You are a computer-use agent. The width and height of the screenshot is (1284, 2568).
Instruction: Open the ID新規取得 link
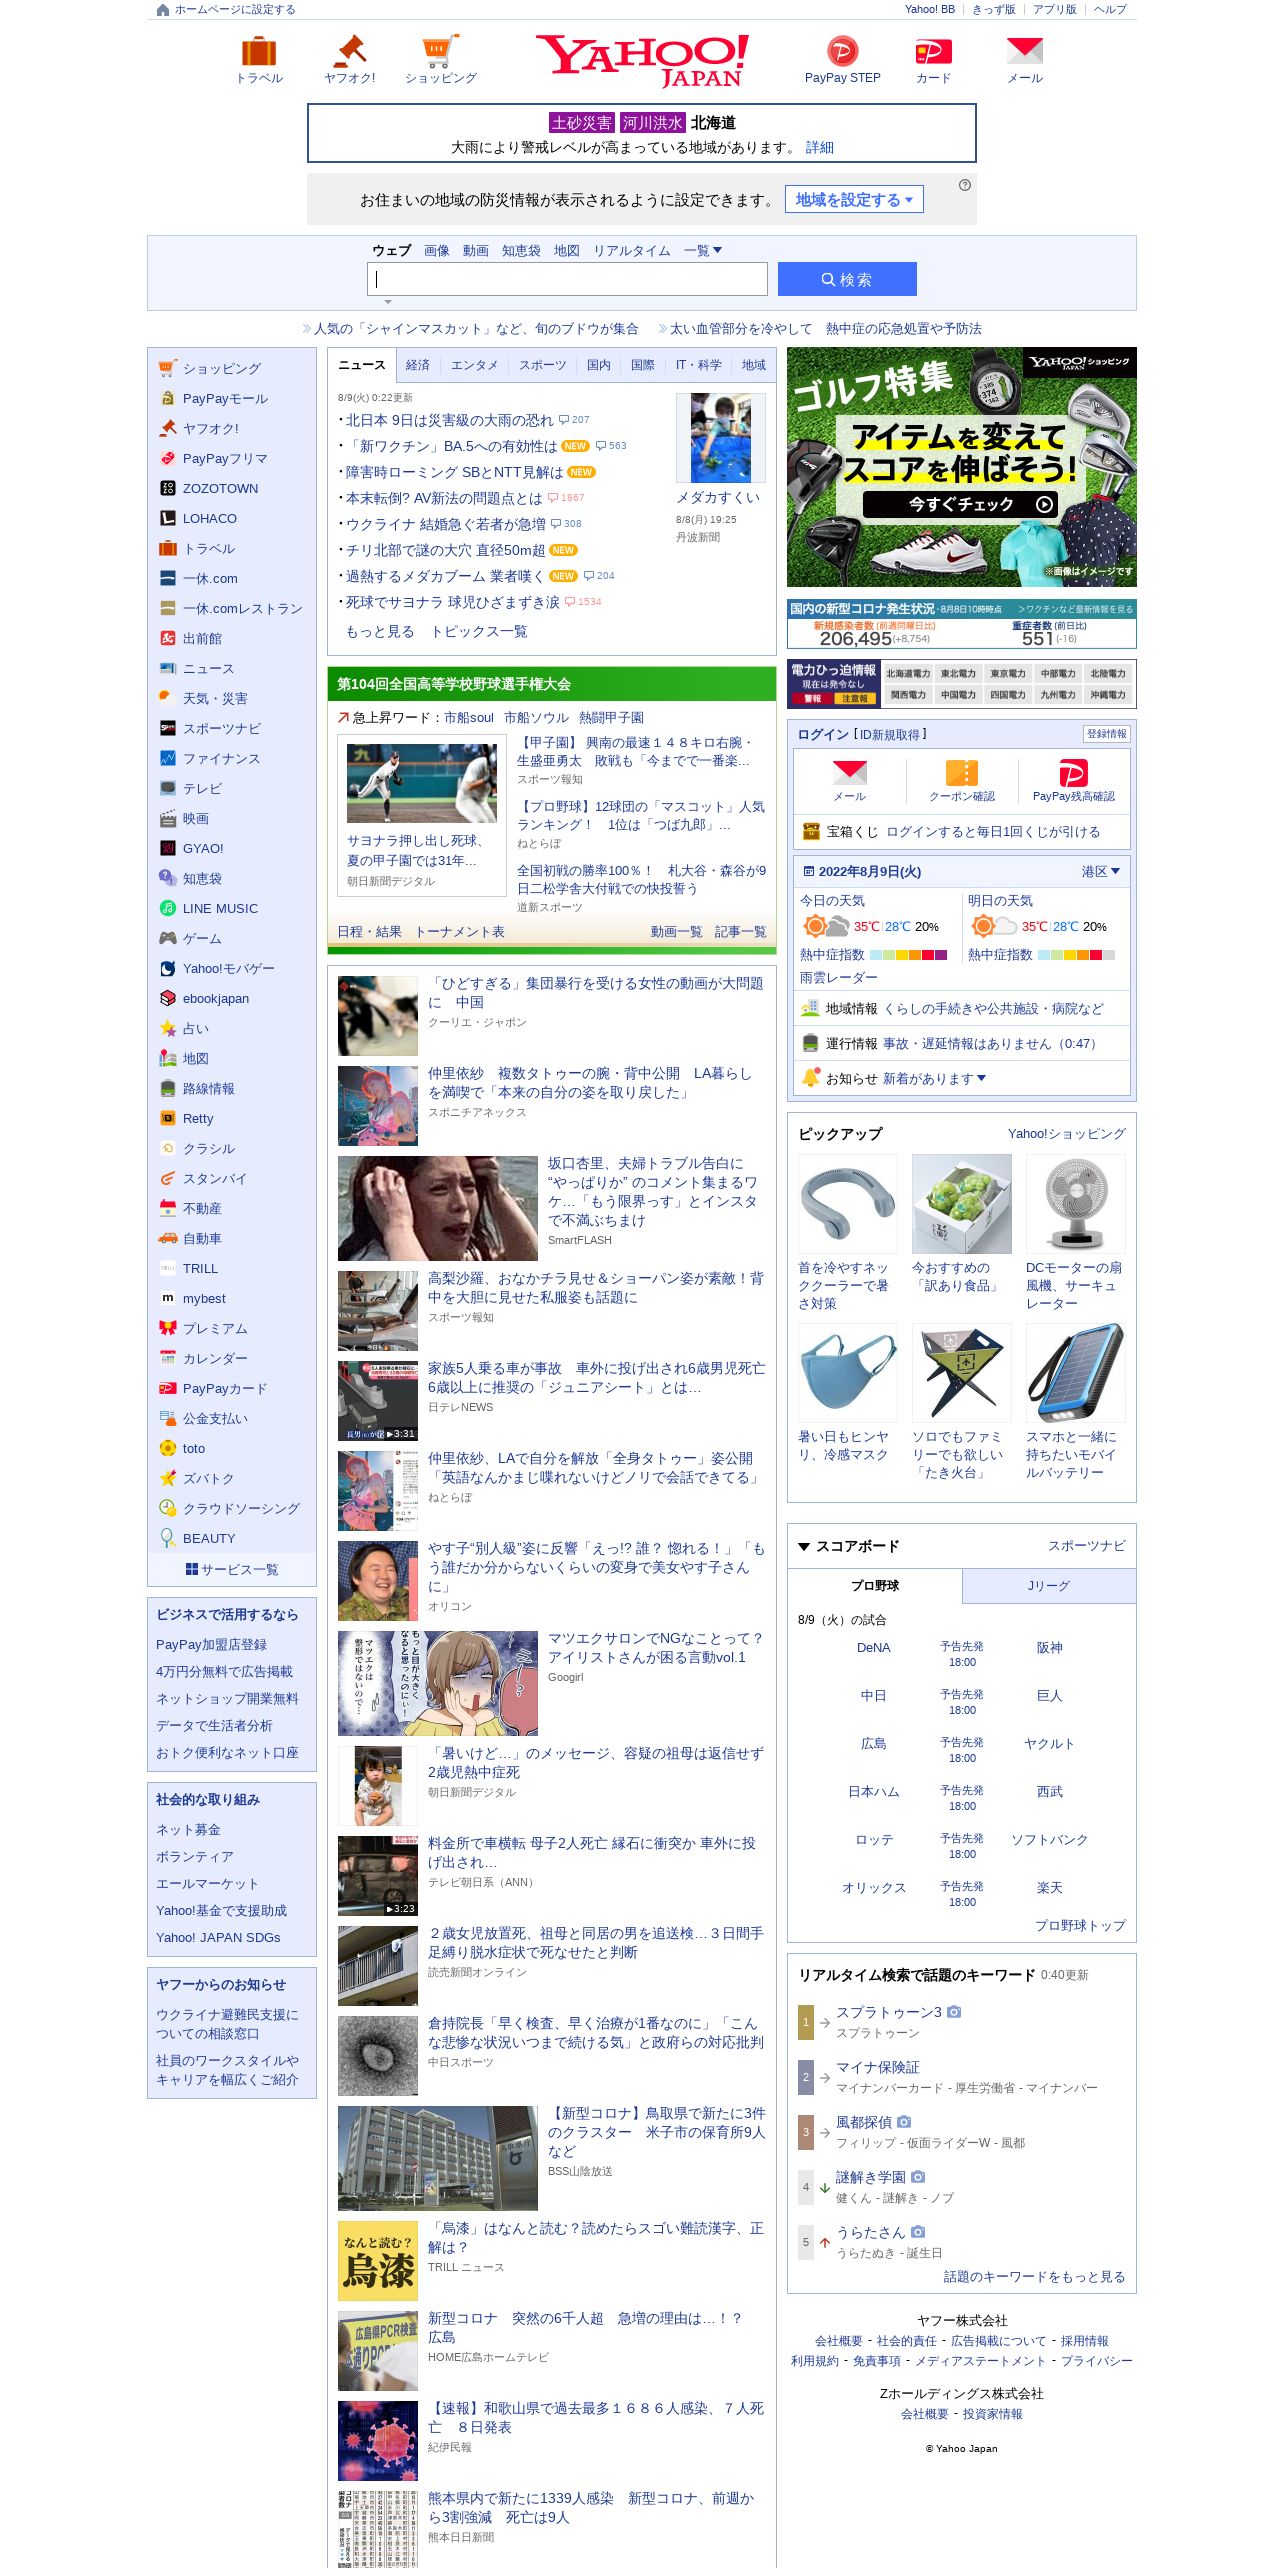890,734
